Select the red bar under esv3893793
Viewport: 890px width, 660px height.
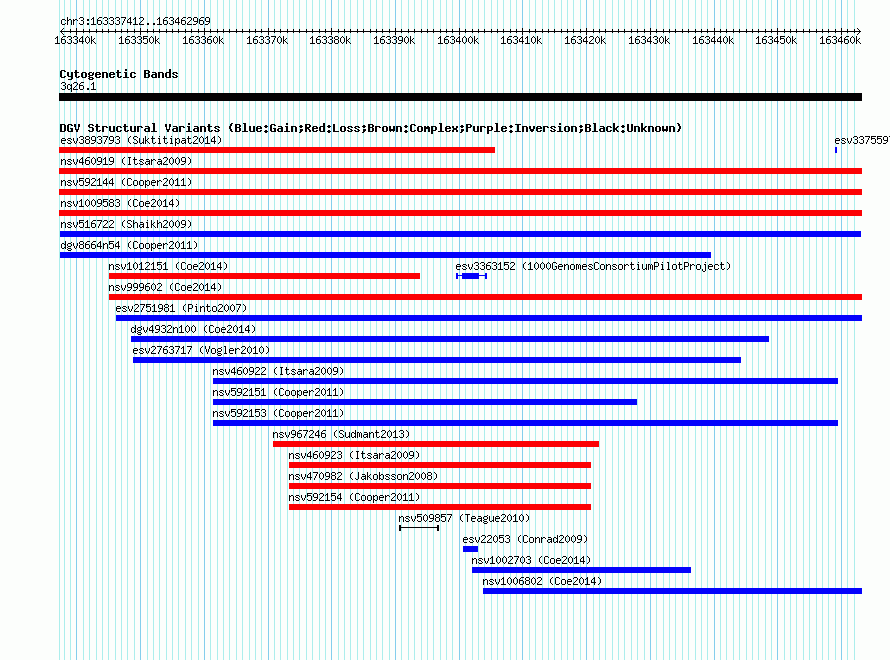(x=277, y=150)
